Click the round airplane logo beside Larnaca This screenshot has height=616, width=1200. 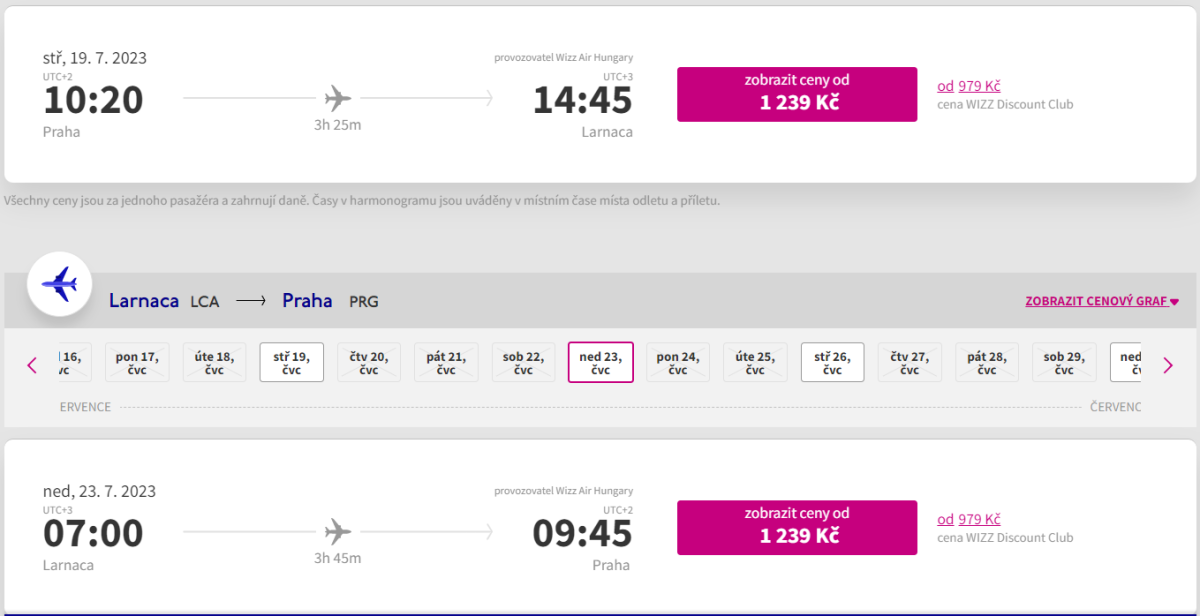pos(59,285)
